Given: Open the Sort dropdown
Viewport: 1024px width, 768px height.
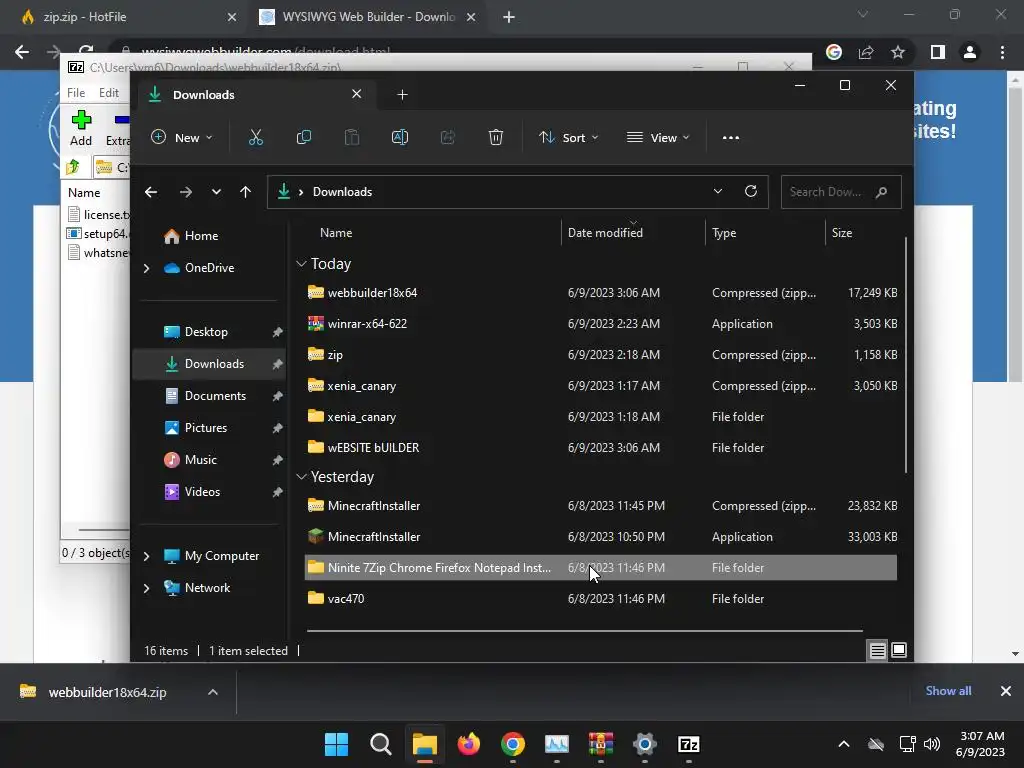Looking at the screenshot, I should [x=568, y=138].
